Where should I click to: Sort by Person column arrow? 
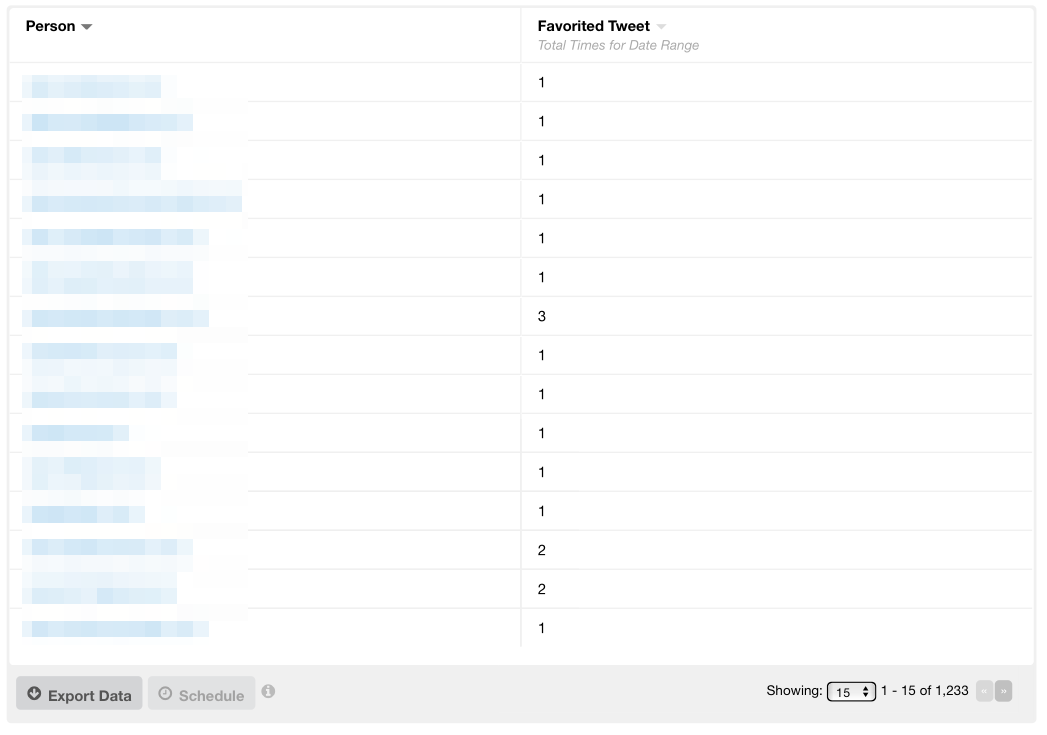87,27
